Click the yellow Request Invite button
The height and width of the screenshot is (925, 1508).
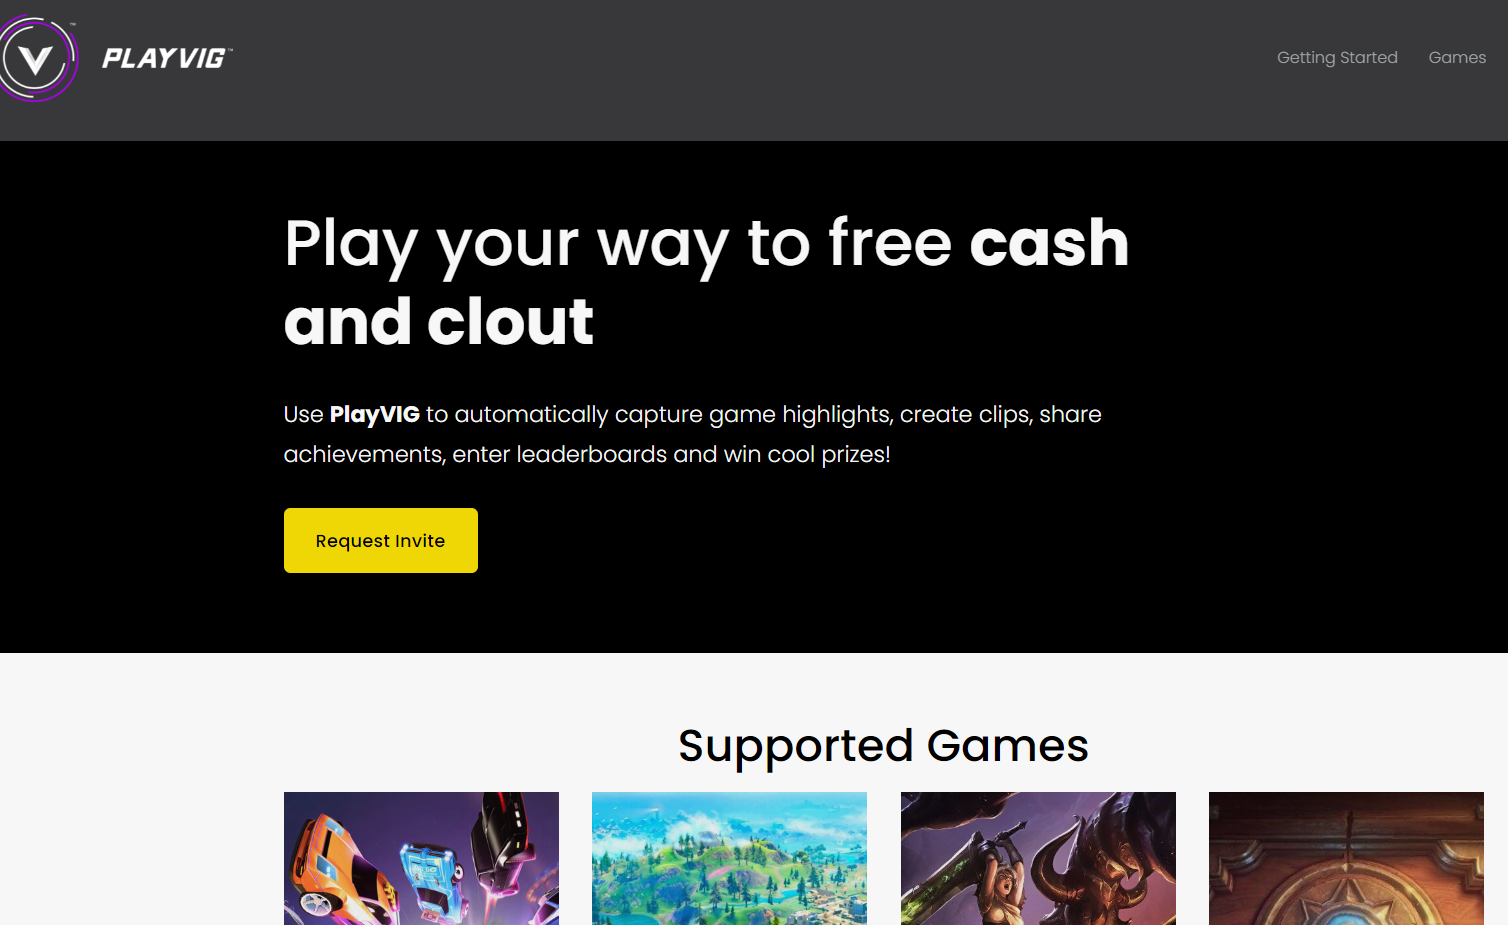pos(381,540)
